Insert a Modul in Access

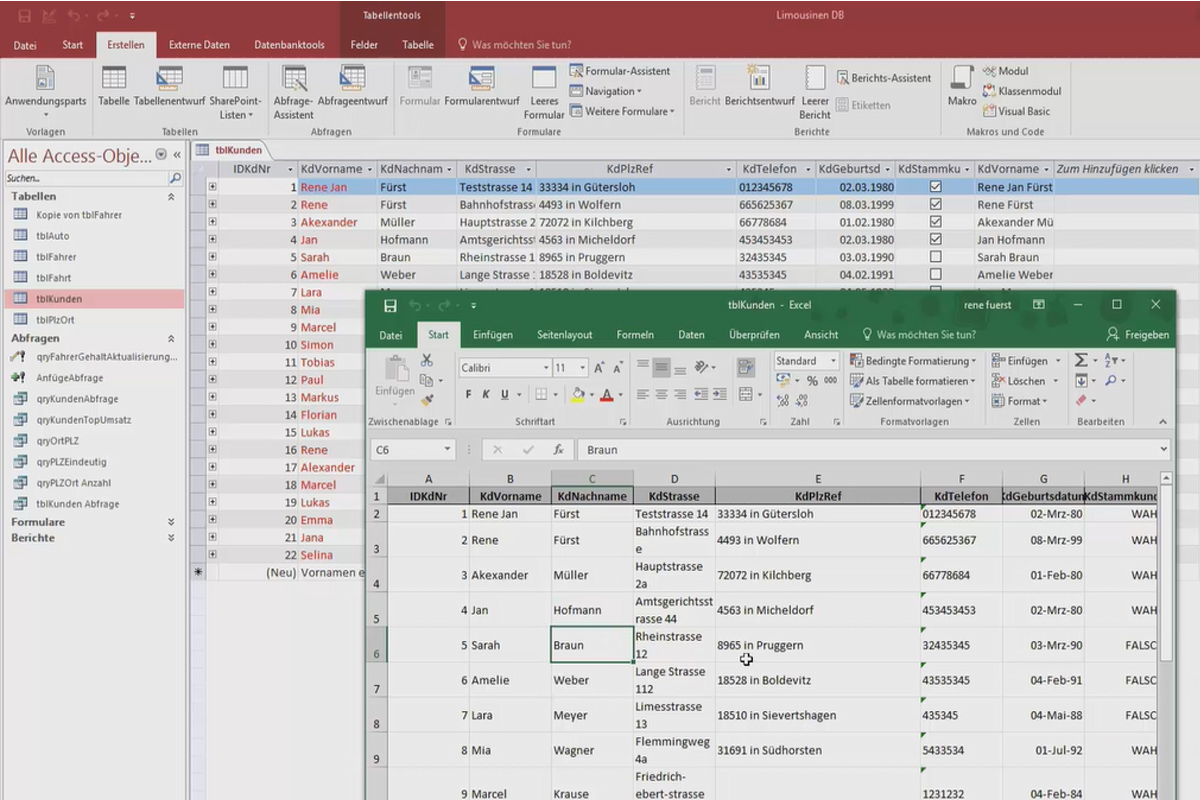click(x=1005, y=71)
